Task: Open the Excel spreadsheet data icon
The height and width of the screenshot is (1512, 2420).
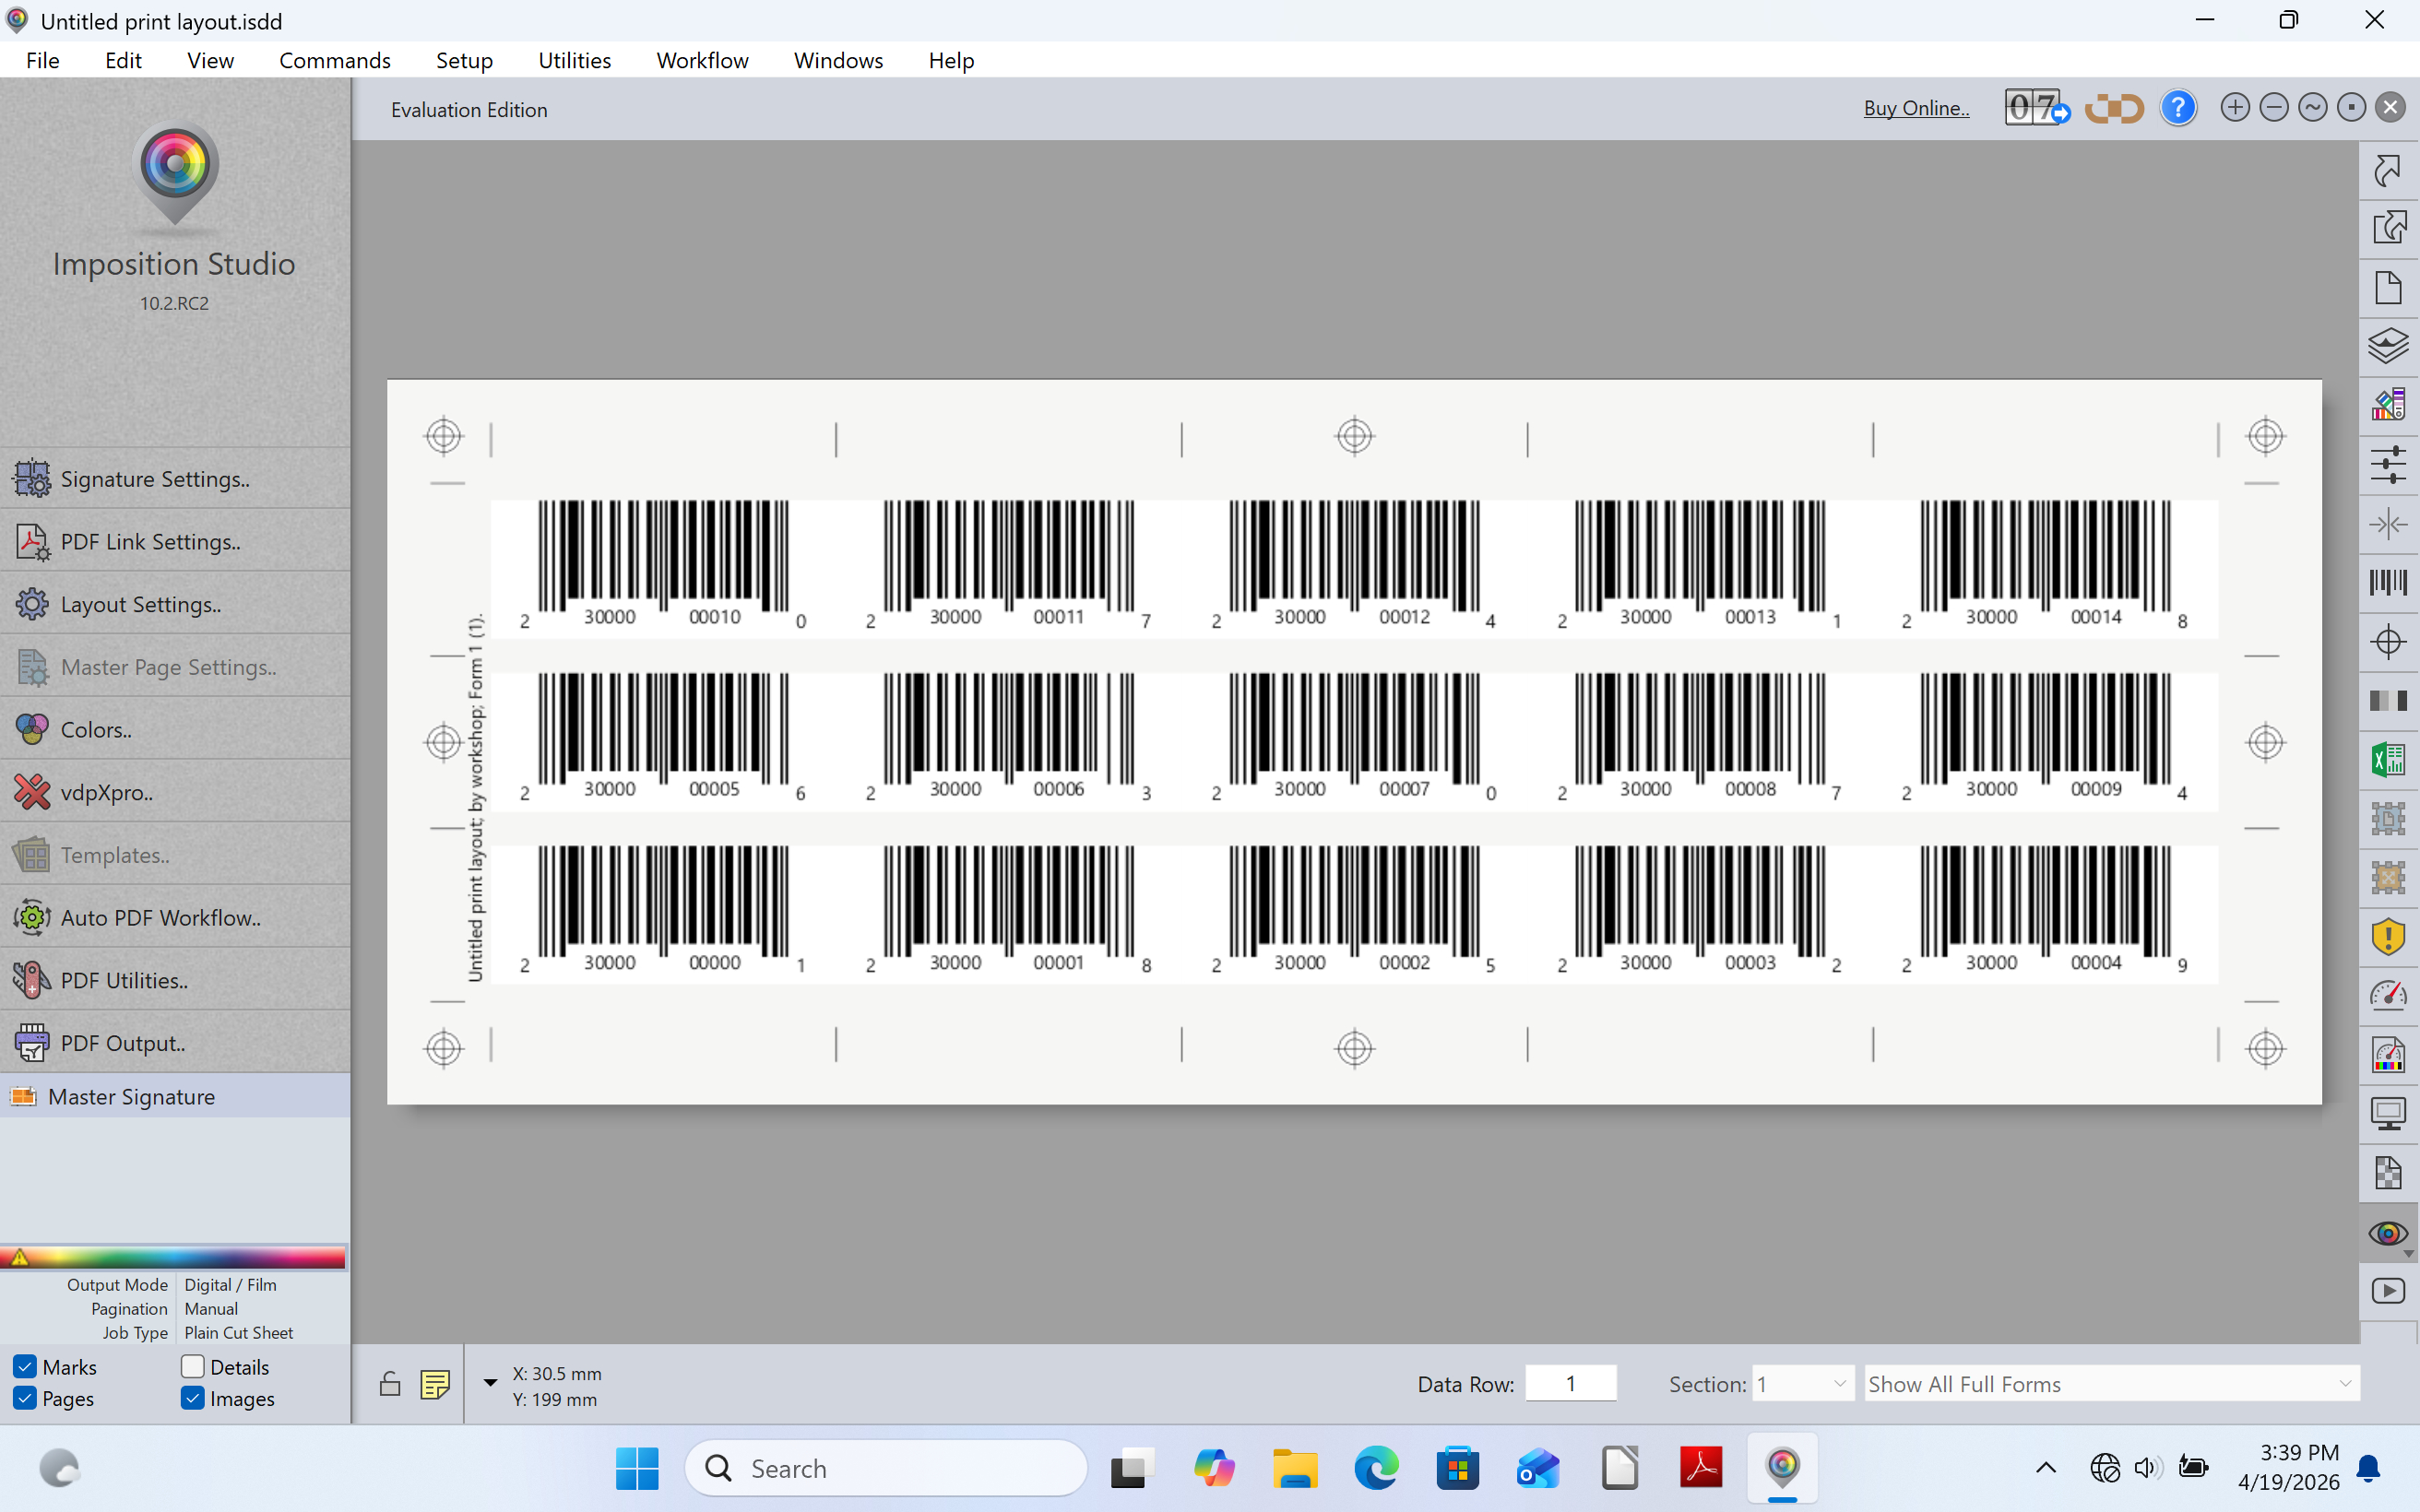Action: tap(2387, 760)
